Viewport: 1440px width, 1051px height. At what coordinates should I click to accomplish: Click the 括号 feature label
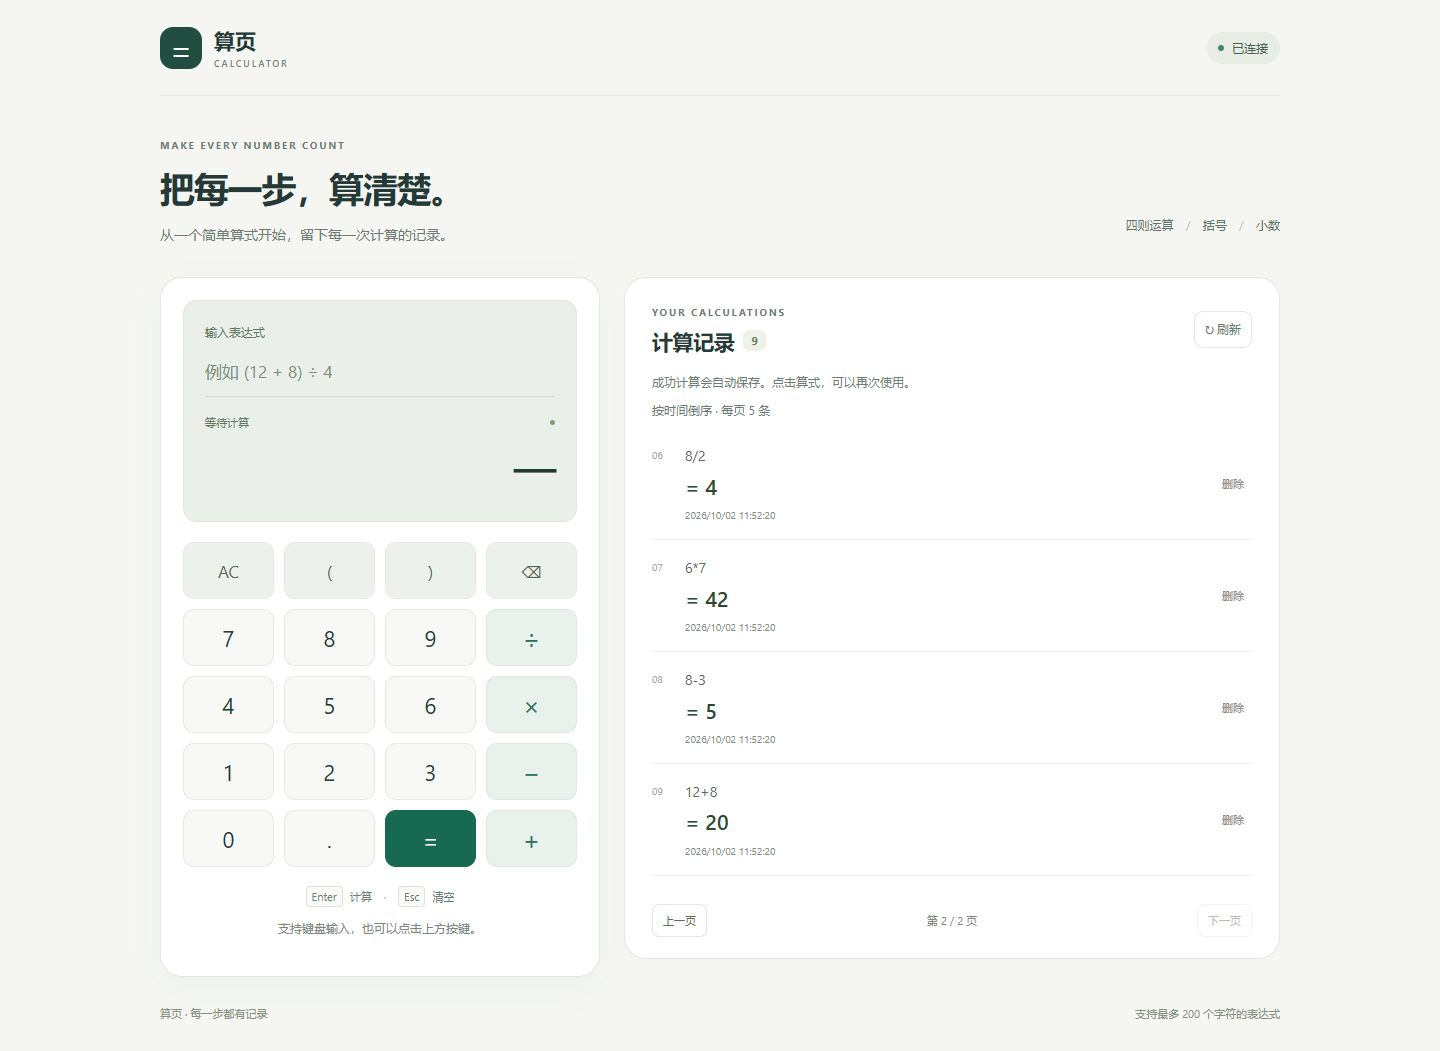point(1214,226)
